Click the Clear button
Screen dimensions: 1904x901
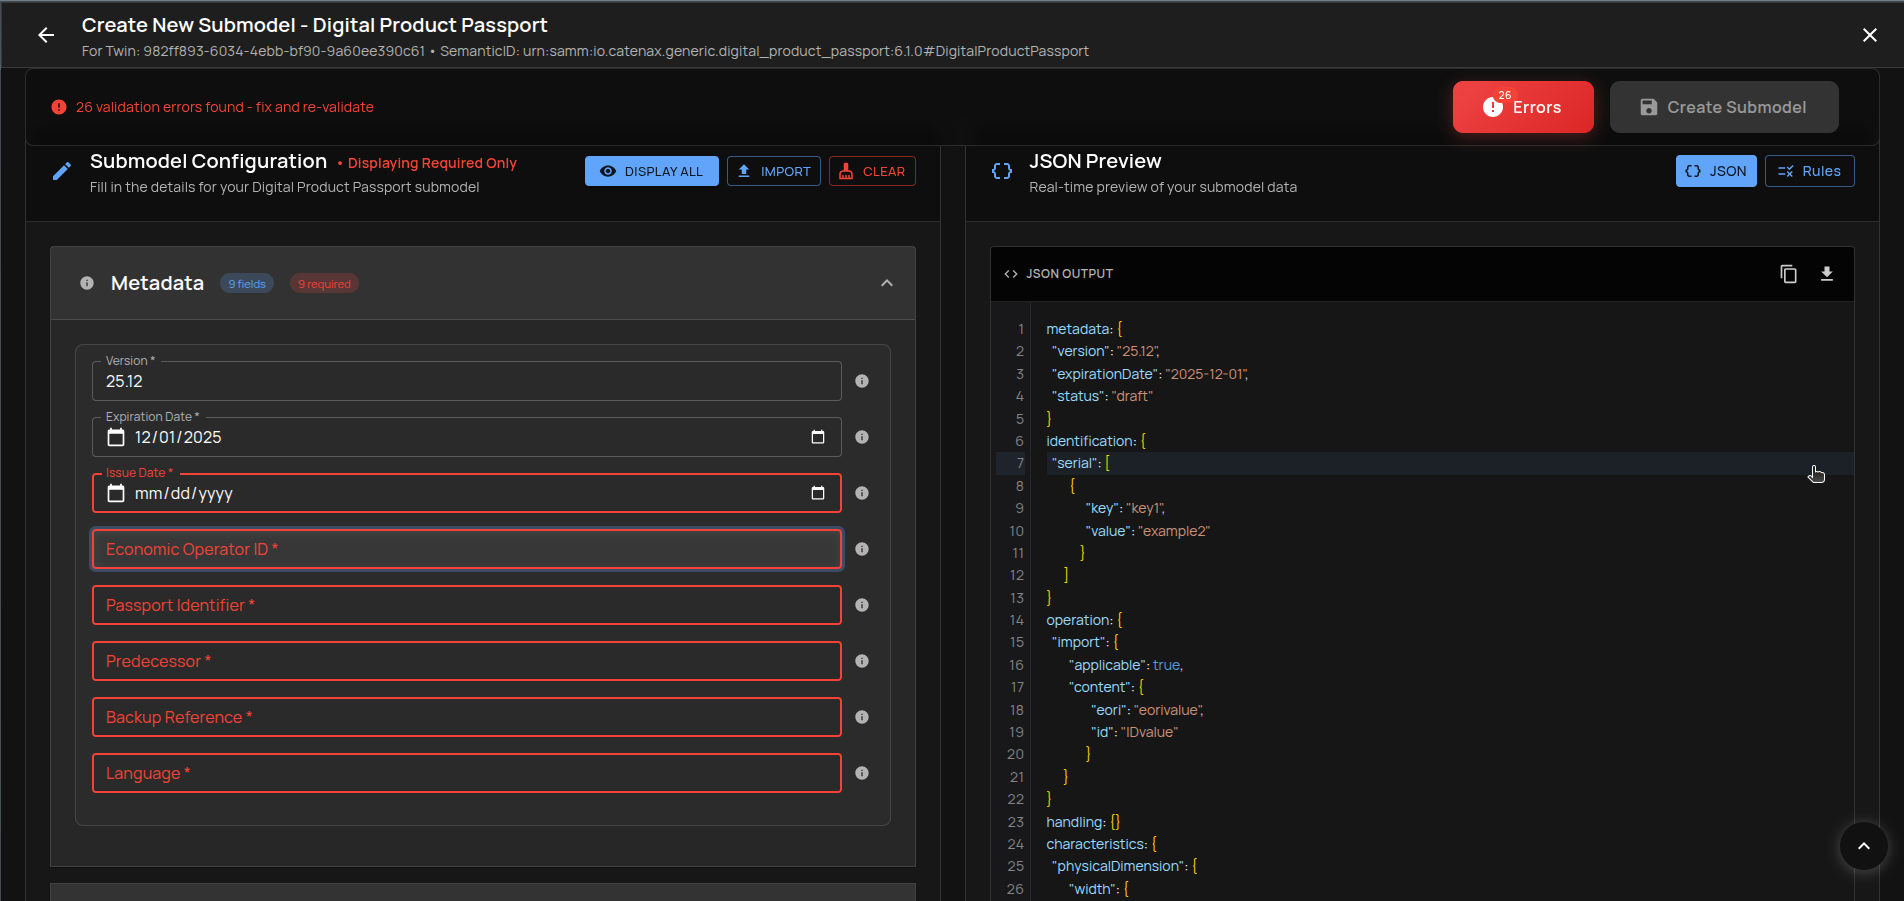click(871, 171)
